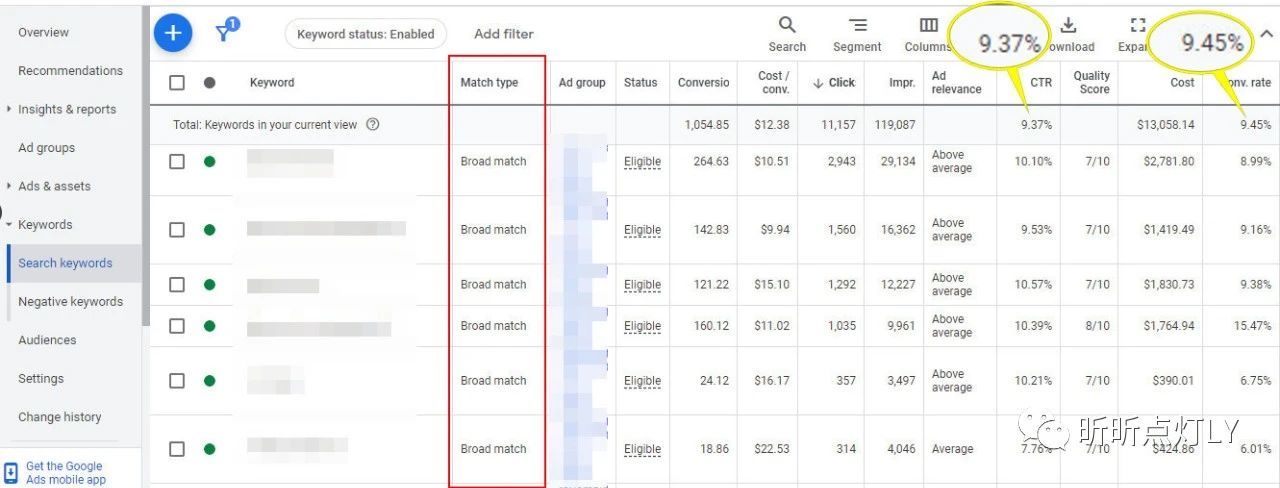Collapse the table toolbar chevron
The image size is (1280, 488).
(1266, 34)
